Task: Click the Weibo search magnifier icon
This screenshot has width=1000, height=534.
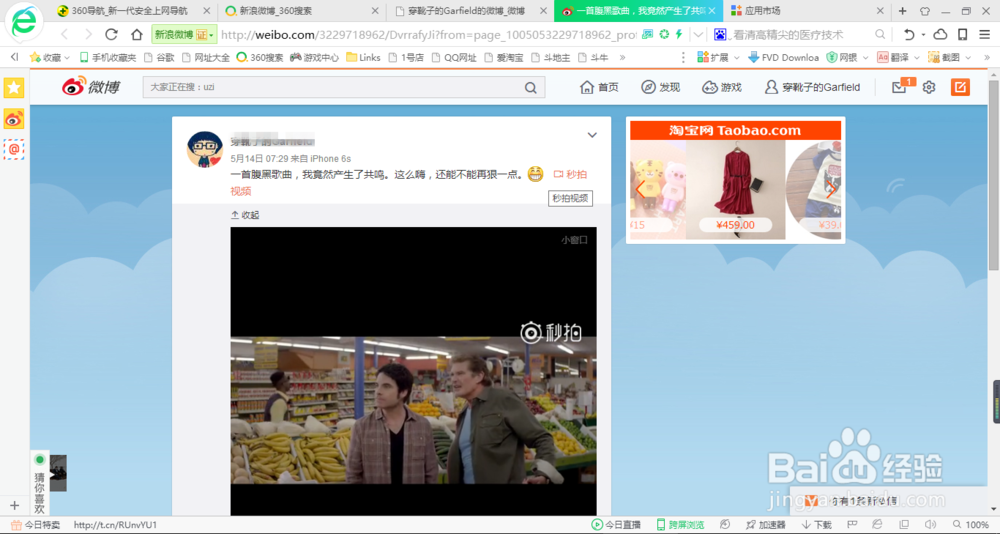Action: (x=531, y=87)
